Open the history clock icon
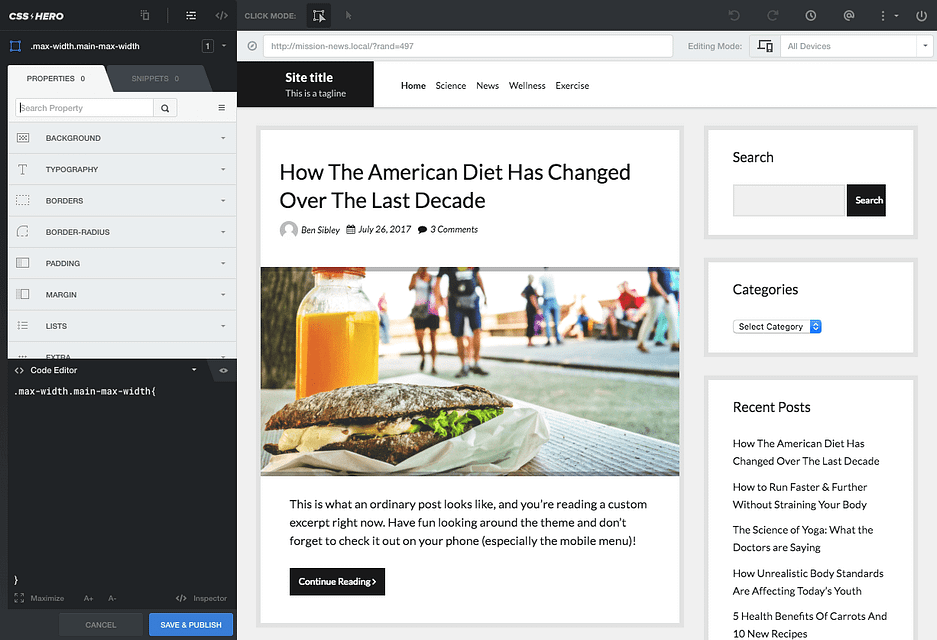Screen dimensions: 937x640 (x=811, y=16)
